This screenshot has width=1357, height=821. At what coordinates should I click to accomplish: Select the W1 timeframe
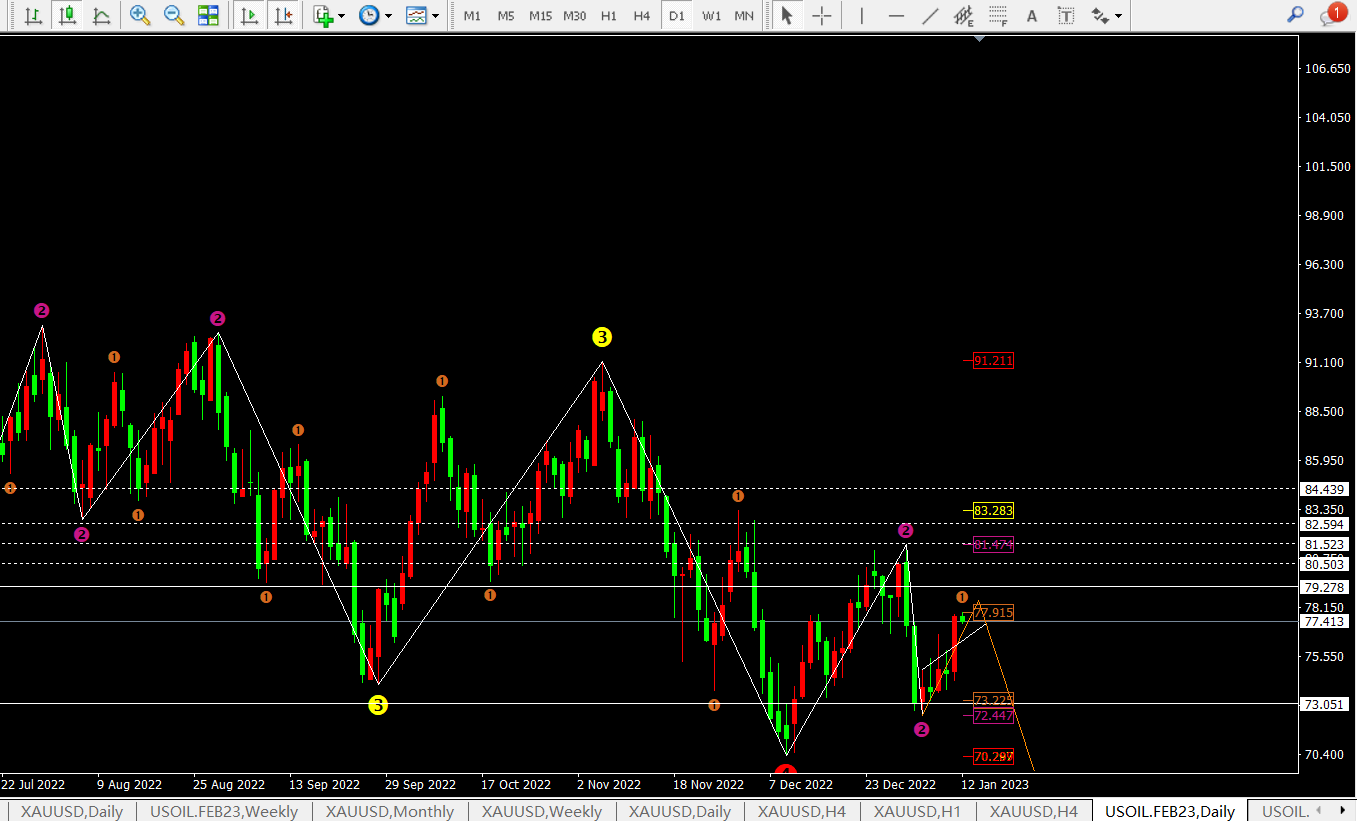[x=711, y=16]
